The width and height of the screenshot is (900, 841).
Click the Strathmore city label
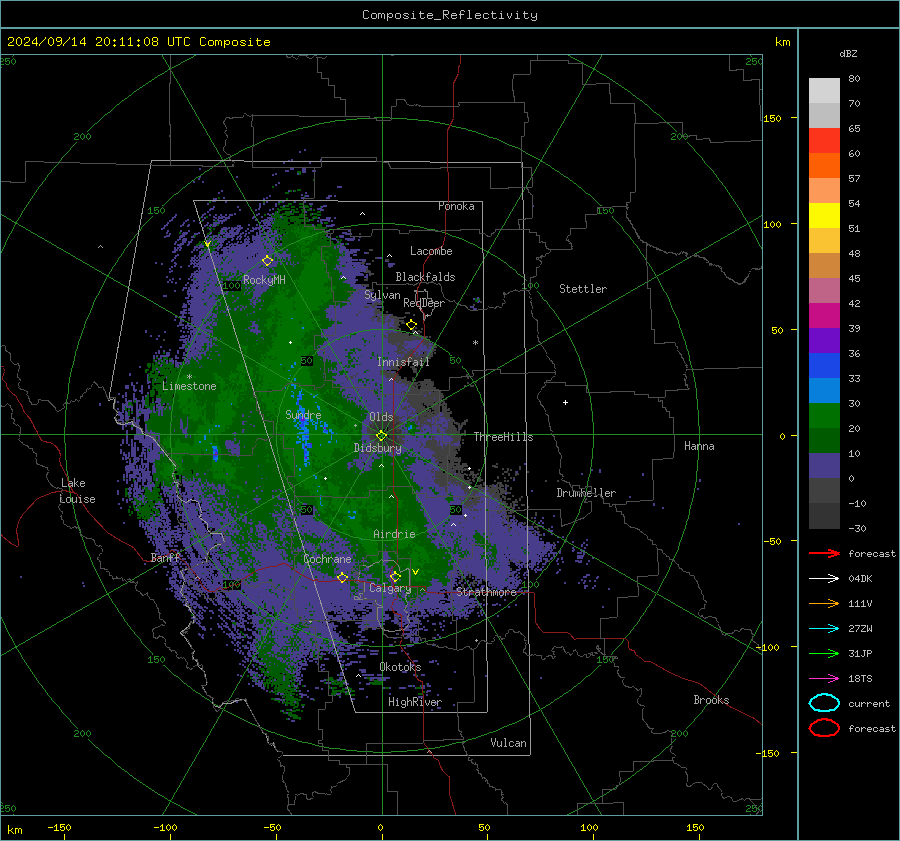pyautogui.click(x=486, y=592)
